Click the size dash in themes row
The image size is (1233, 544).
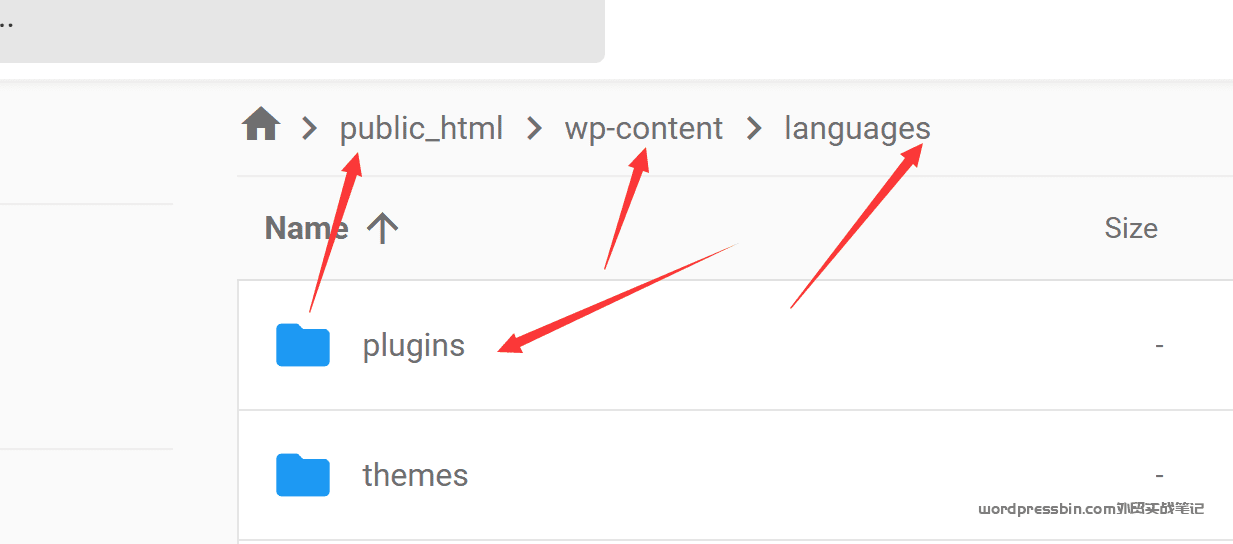pos(1159,475)
